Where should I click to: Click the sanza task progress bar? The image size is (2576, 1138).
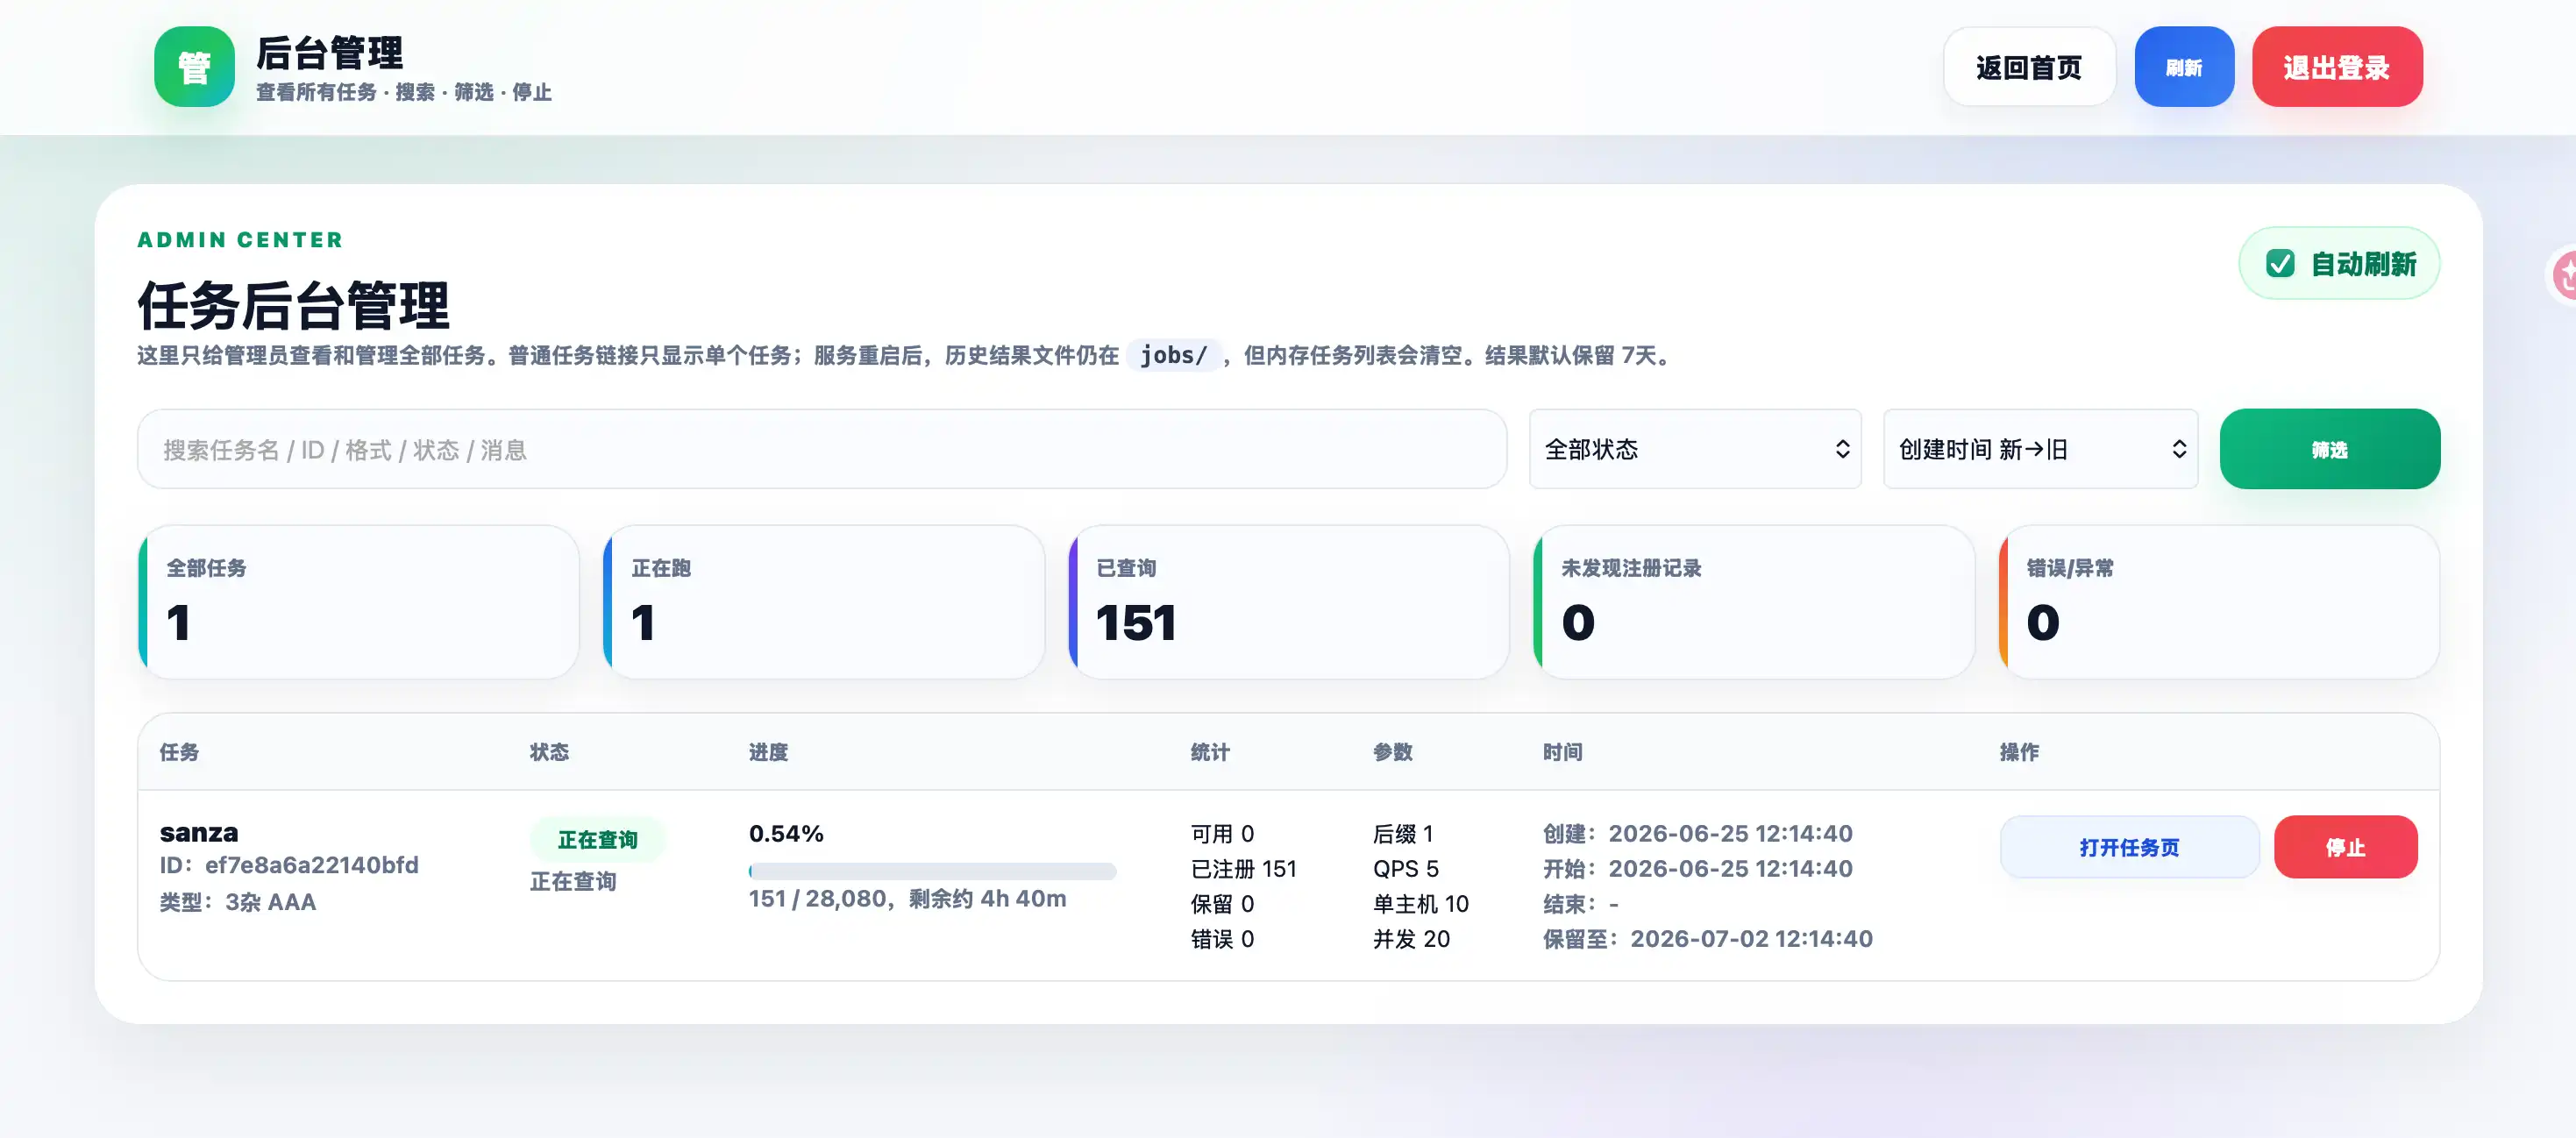pyautogui.click(x=932, y=871)
